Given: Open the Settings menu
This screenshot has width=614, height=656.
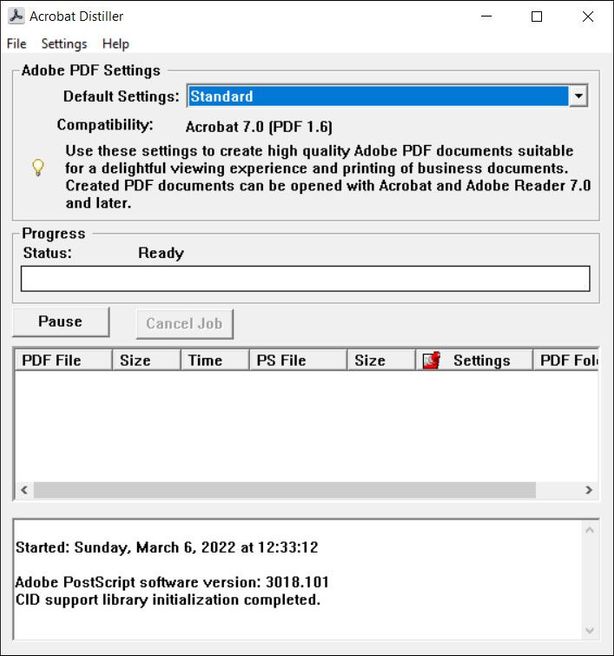Looking at the screenshot, I should tap(64, 44).
